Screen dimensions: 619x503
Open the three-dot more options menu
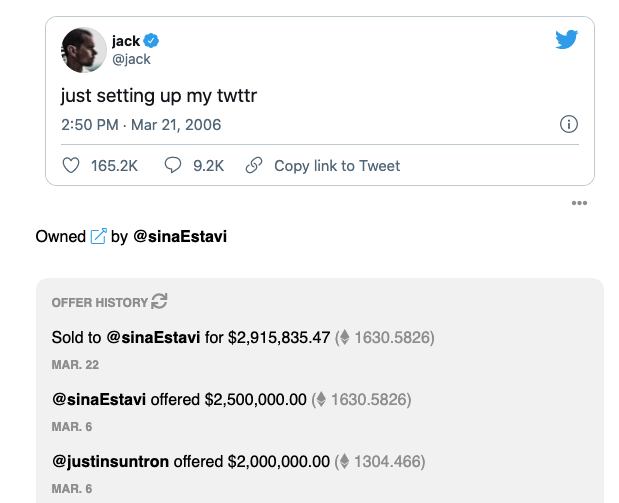pos(579,204)
